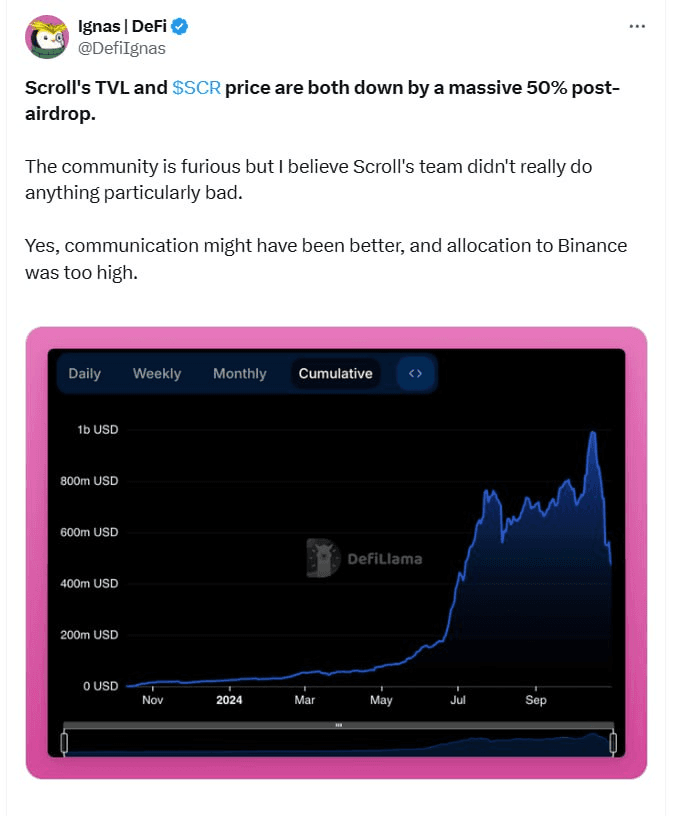685x816 pixels.
Task: Click the 2024 label on x-axis
Action: [x=229, y=700]
